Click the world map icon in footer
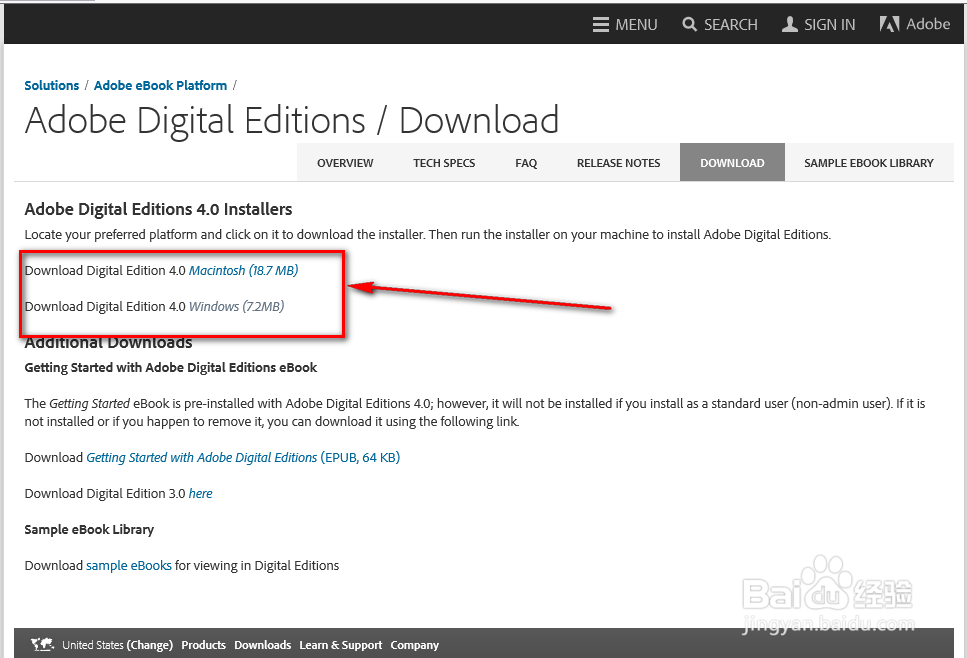 pos(43,644)
